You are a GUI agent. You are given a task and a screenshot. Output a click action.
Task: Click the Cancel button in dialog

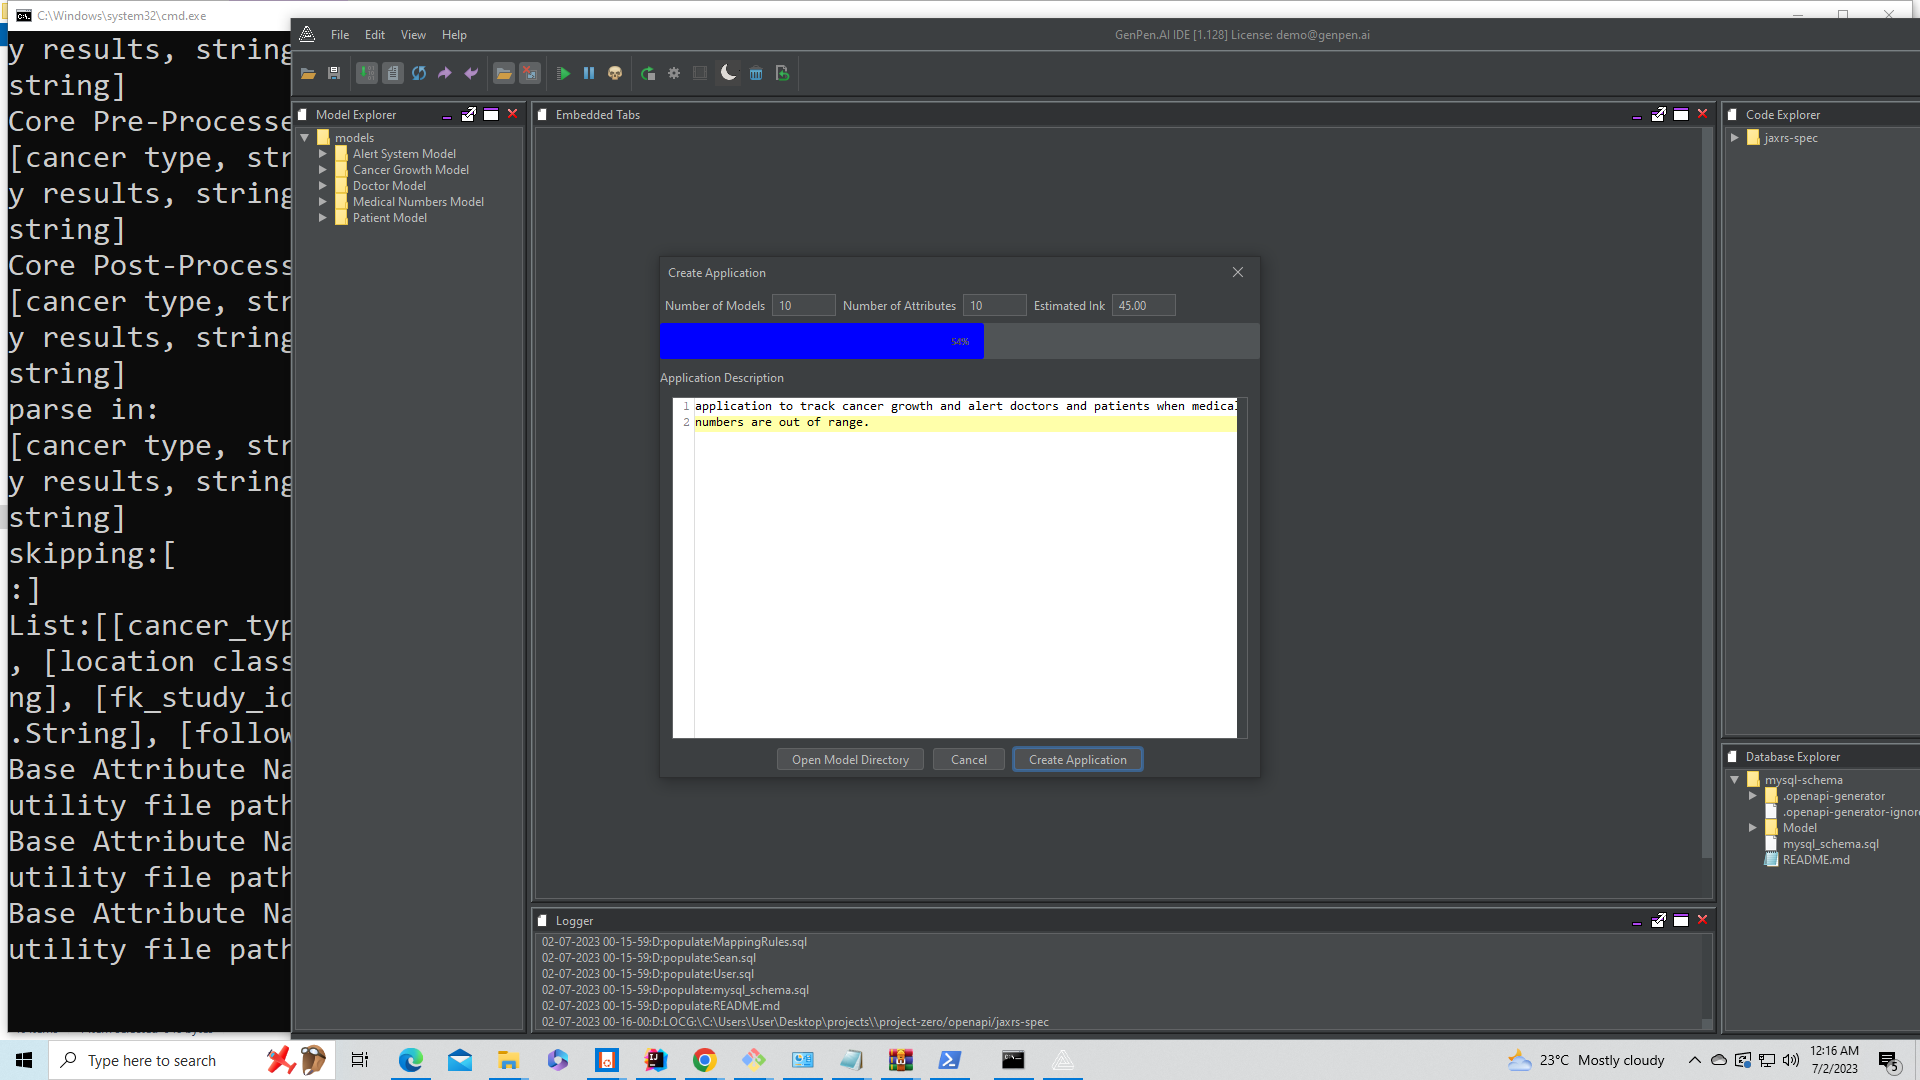969,760
